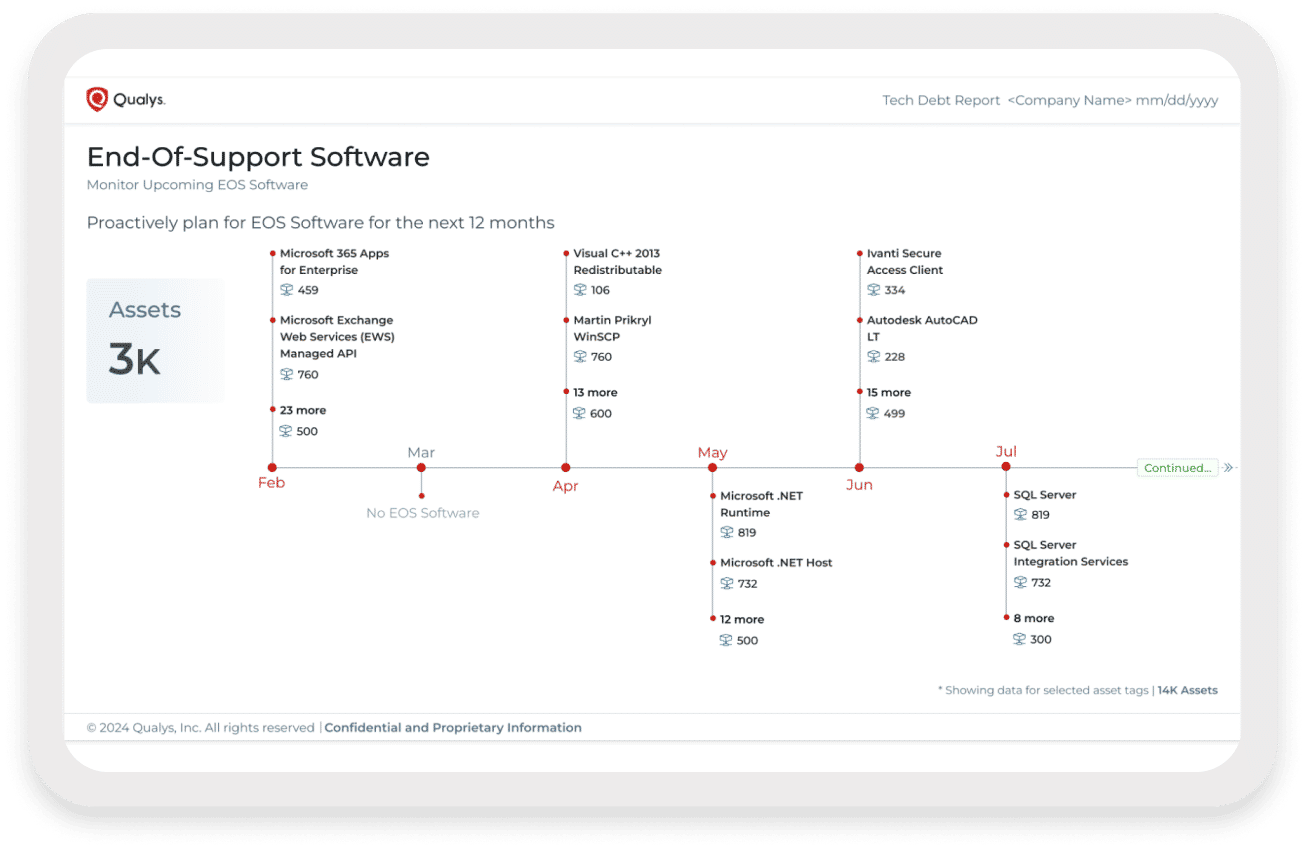The image size is (1305, 849).
Task: Expand the 13 more entry
Action: point(595,392)
